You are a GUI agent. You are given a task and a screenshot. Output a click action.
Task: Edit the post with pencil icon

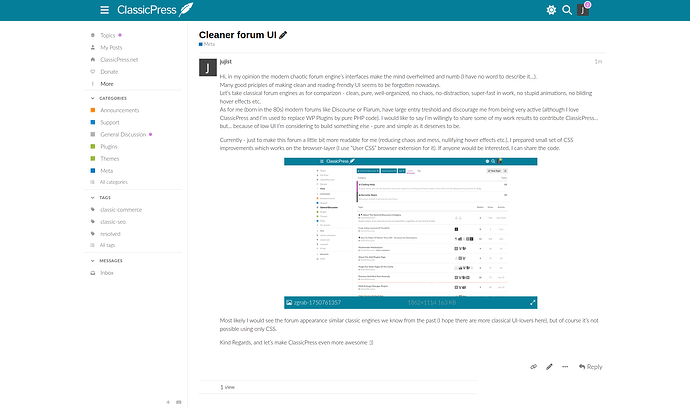tap(549, 367)
